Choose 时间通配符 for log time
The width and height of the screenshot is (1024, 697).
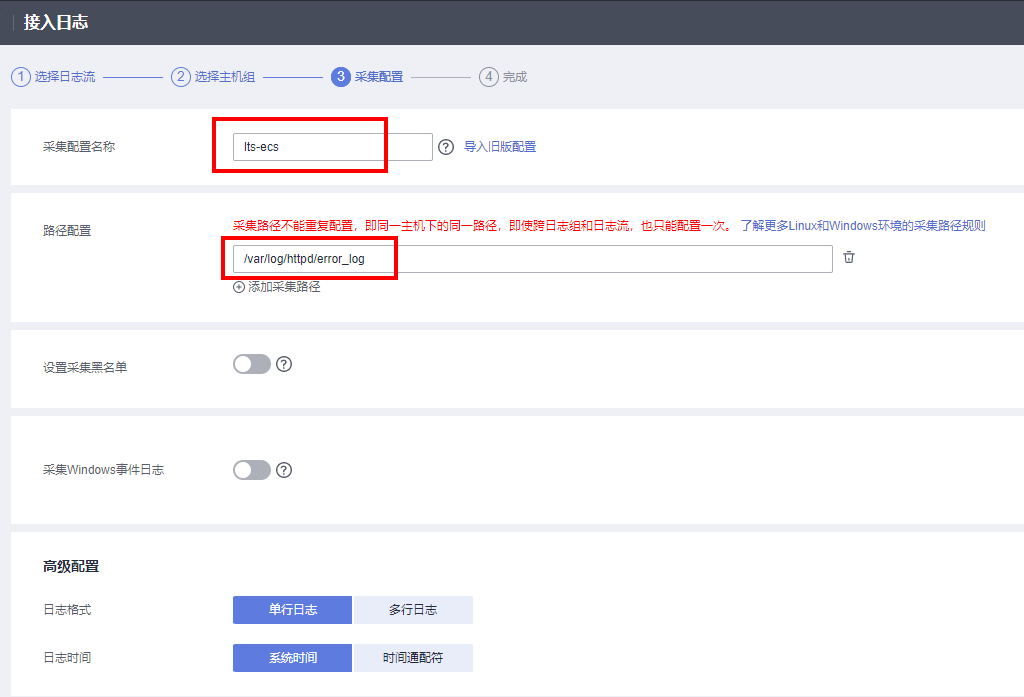(412, 658)
